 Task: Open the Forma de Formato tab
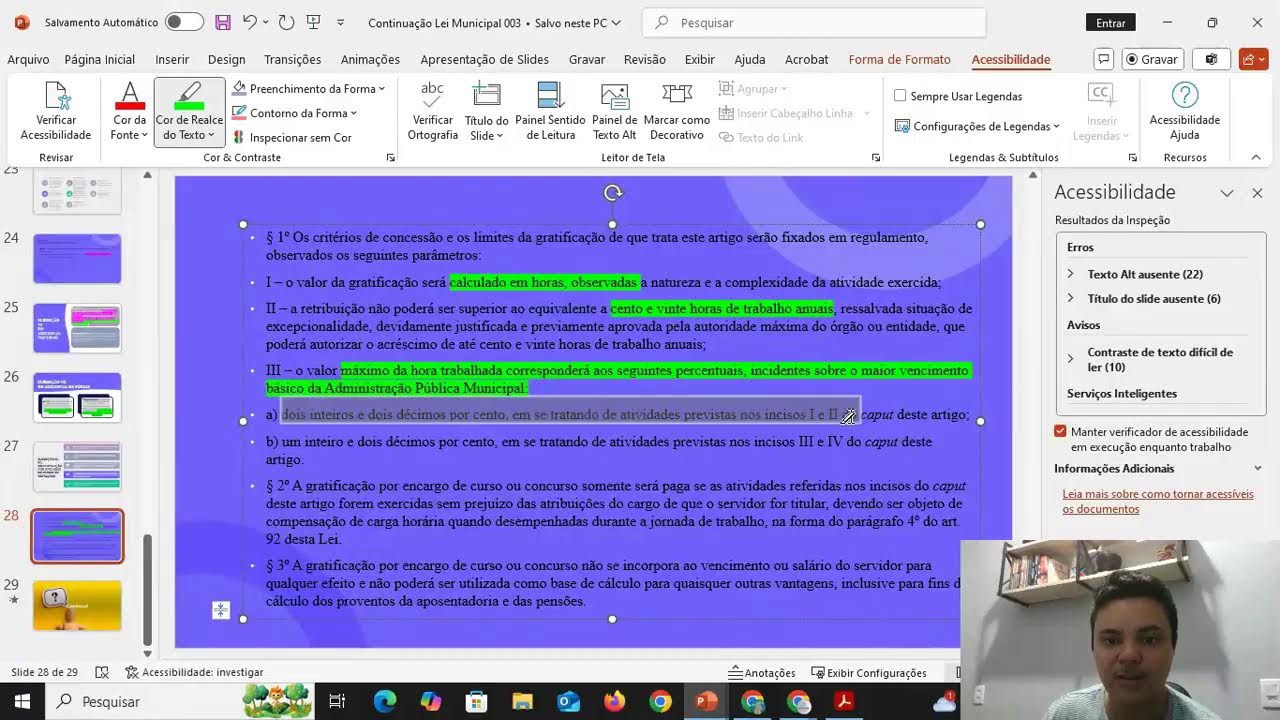click(900, 59)
